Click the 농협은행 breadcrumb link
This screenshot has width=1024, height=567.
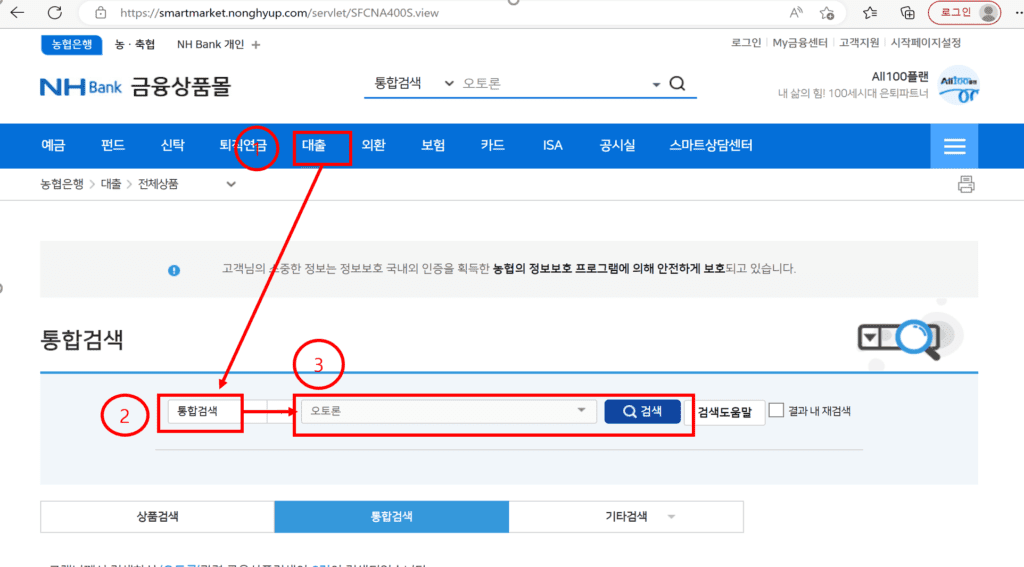(62, 184)
